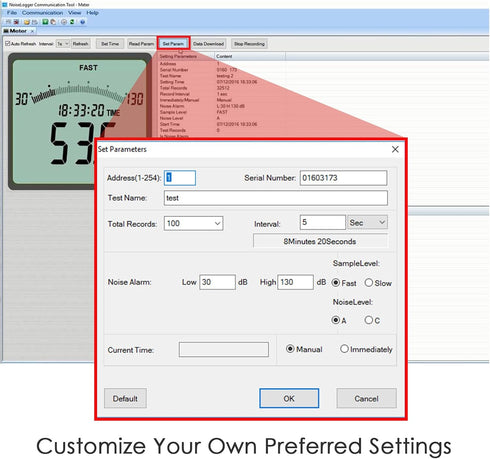This screenshot has height=459, width=490.
Task: Click the round clock toolbar icon
Action: (64, 22)
